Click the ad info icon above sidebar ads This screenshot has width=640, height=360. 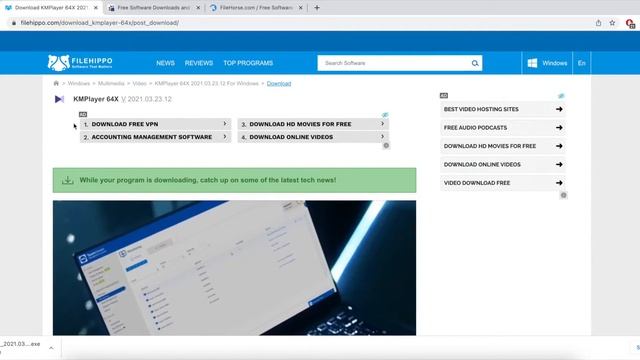561,96
